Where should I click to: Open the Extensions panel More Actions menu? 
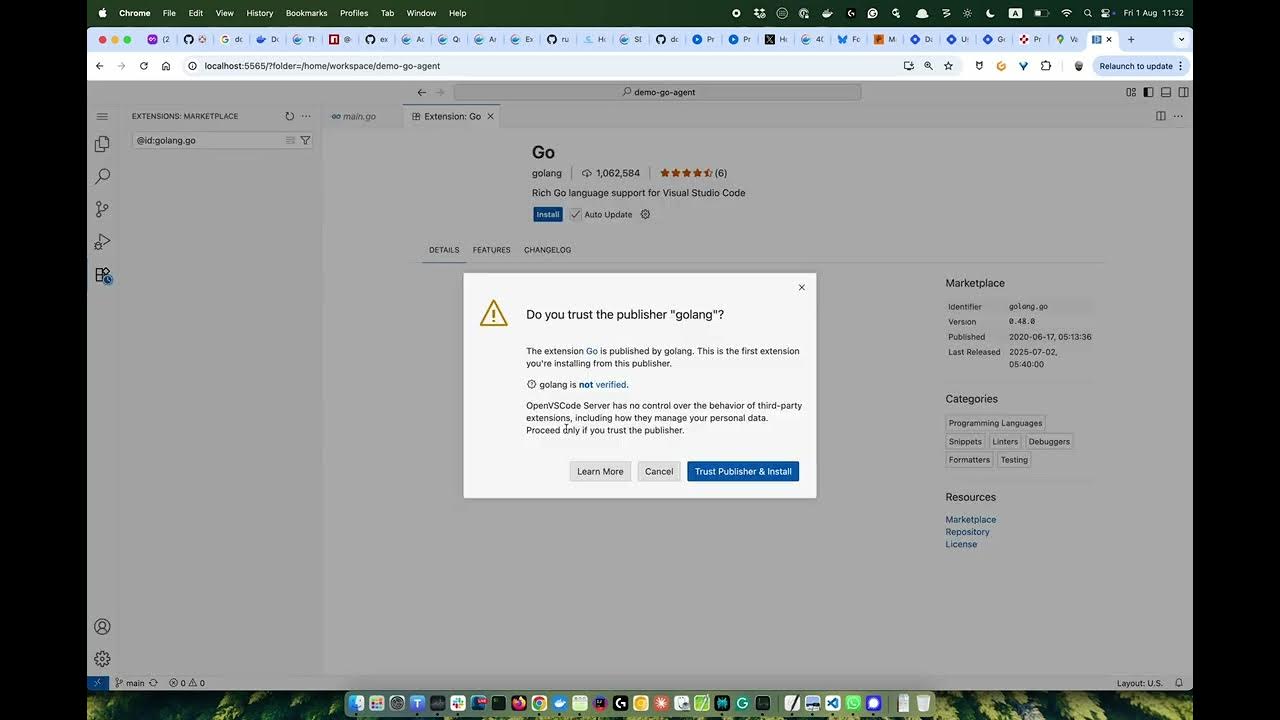[x=305, y=116]
